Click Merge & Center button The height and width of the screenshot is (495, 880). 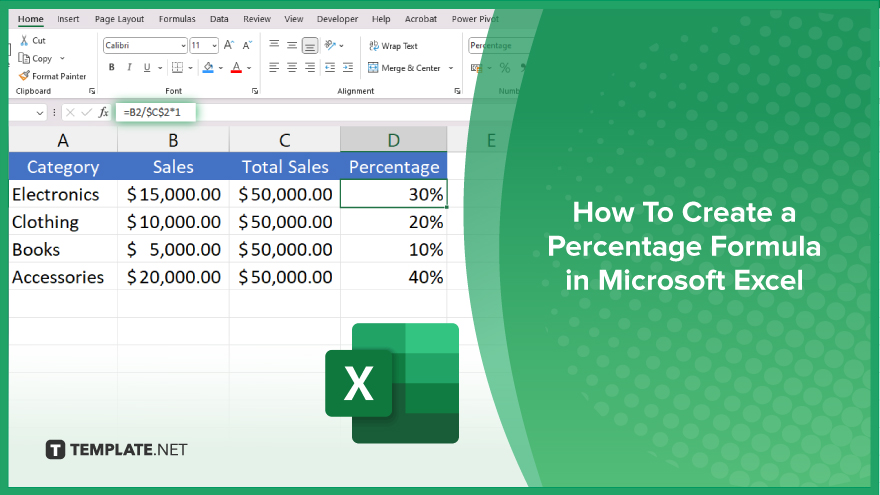click(404, 68)
